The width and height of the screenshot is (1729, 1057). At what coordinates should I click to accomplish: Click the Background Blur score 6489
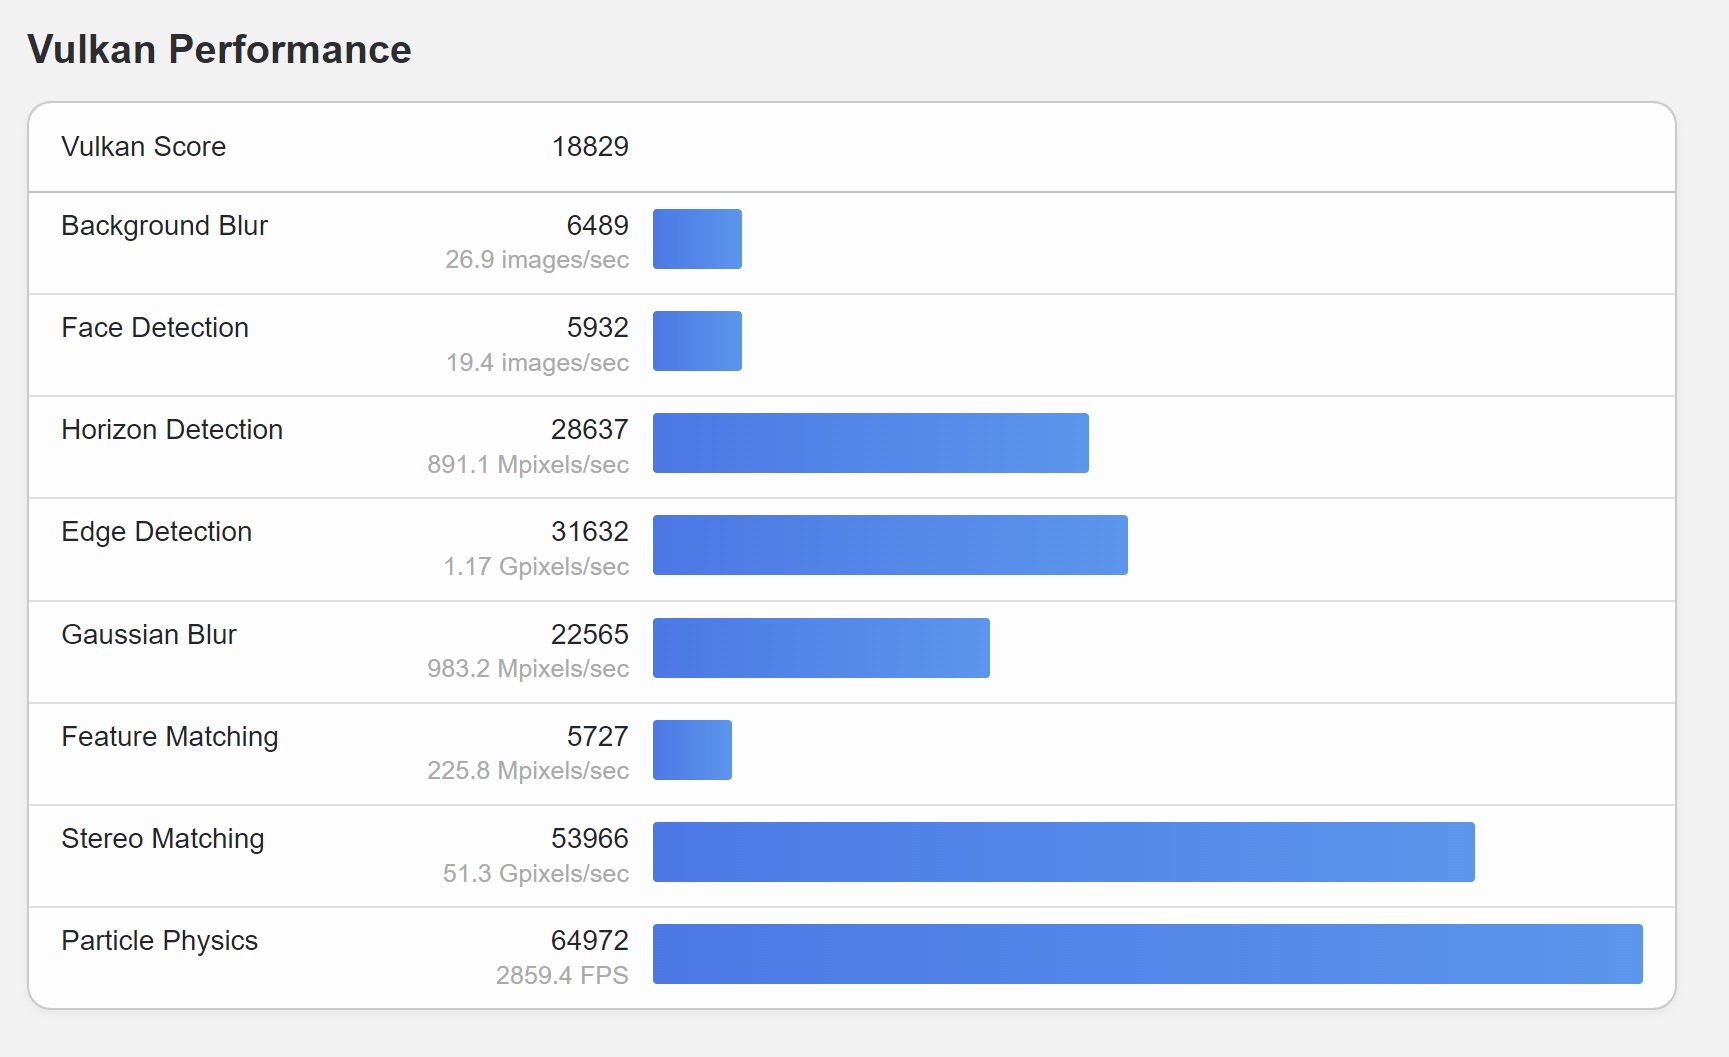tap(598, 226)
